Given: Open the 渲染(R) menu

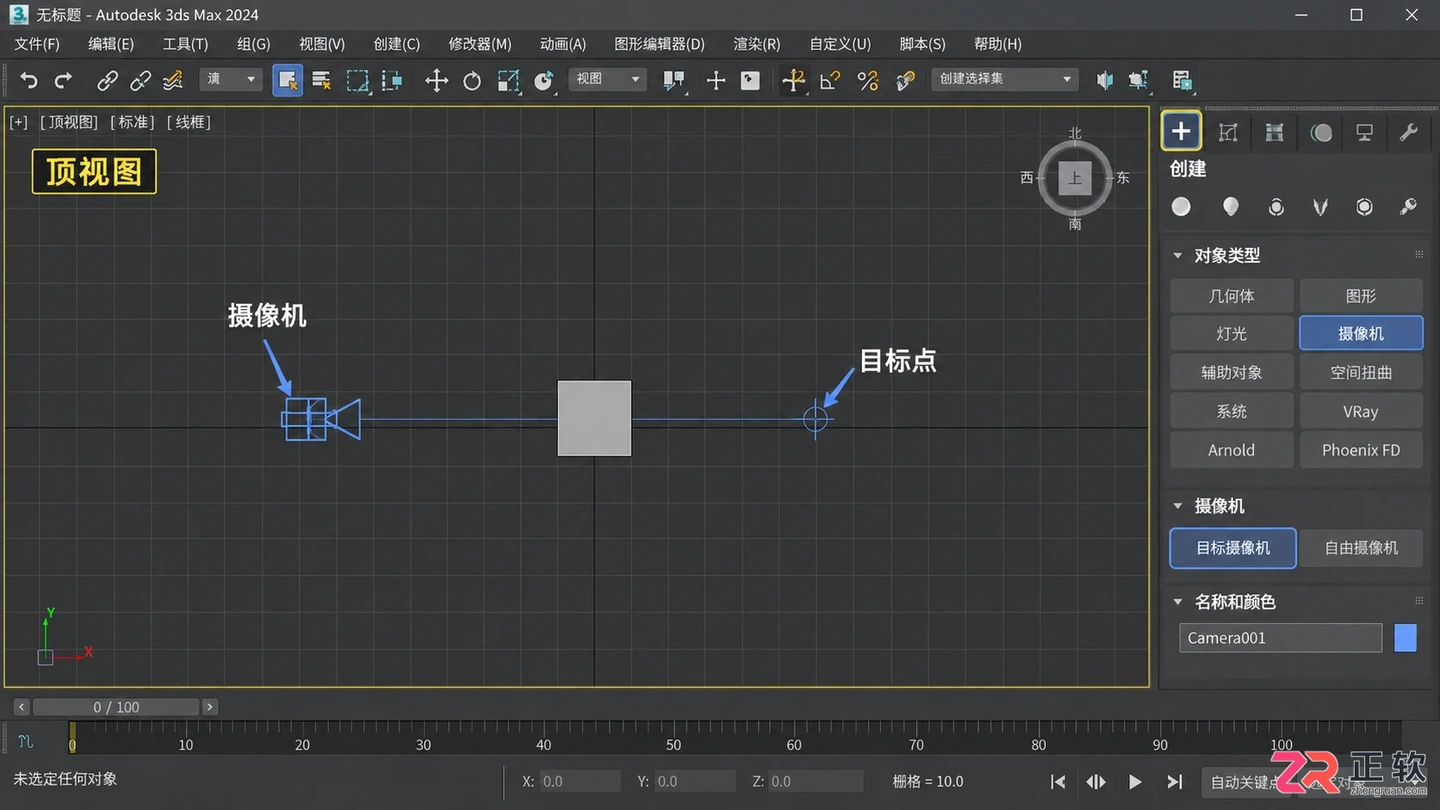Looking at the screenshot, I should (x=757, y=44).
